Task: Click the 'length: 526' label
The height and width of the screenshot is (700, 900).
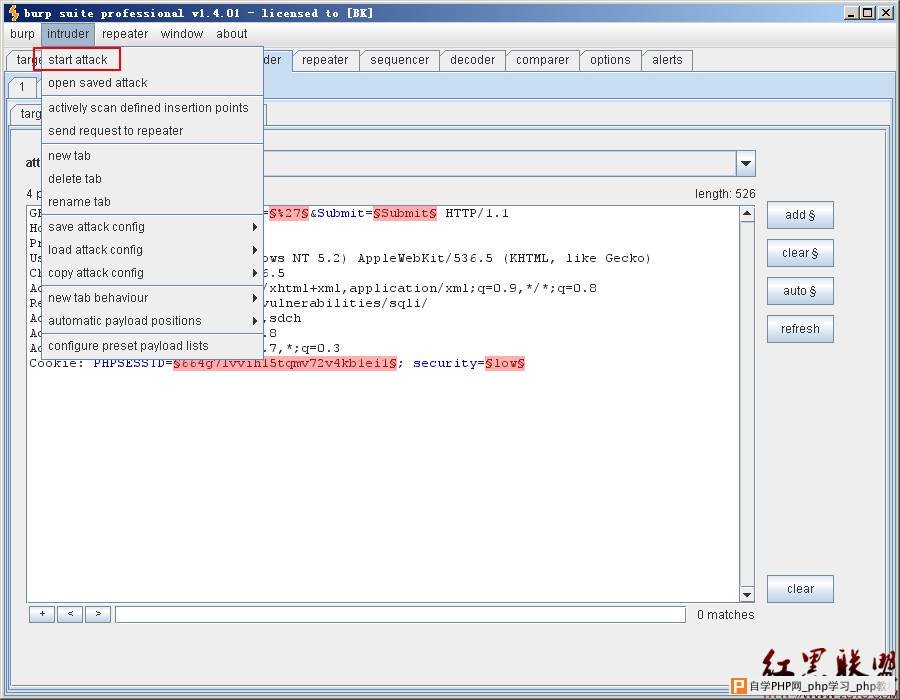Action: pyautogui.click(x=725, y=194)
